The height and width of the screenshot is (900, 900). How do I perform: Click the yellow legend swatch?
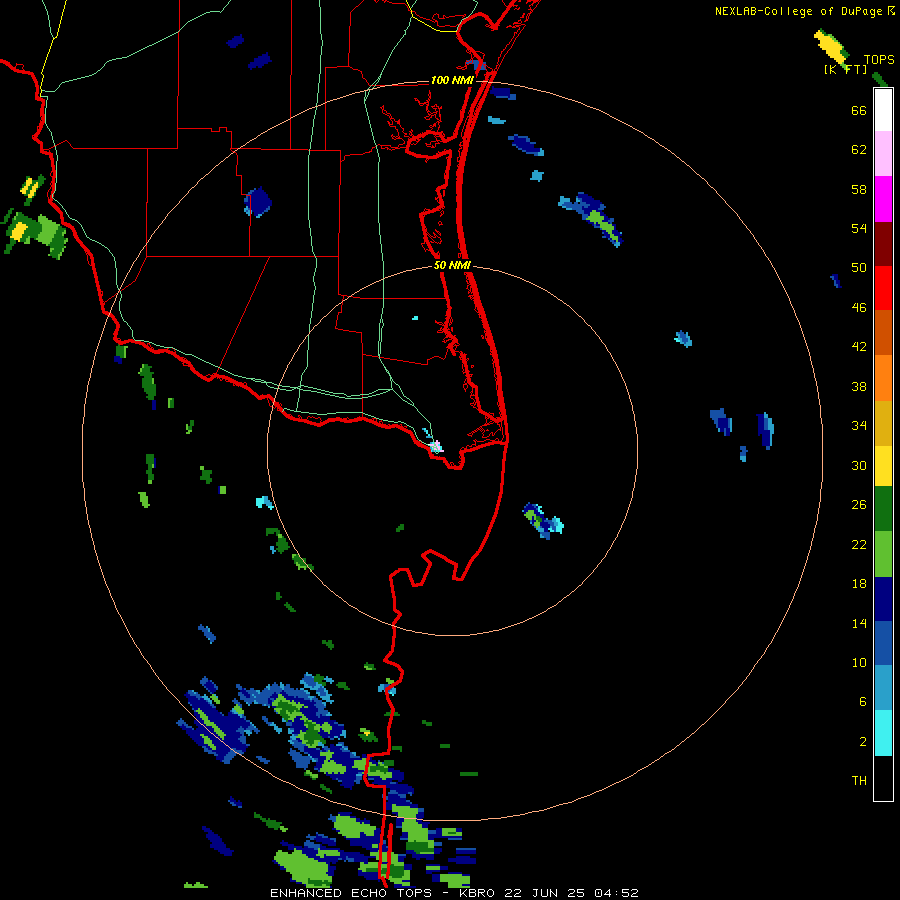pos(883,466)
